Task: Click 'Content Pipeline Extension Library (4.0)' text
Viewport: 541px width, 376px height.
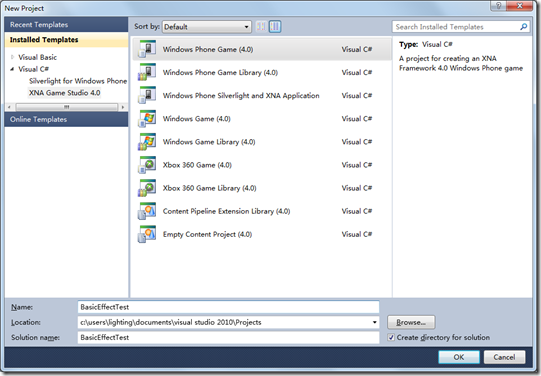Action: coord(226,211)
